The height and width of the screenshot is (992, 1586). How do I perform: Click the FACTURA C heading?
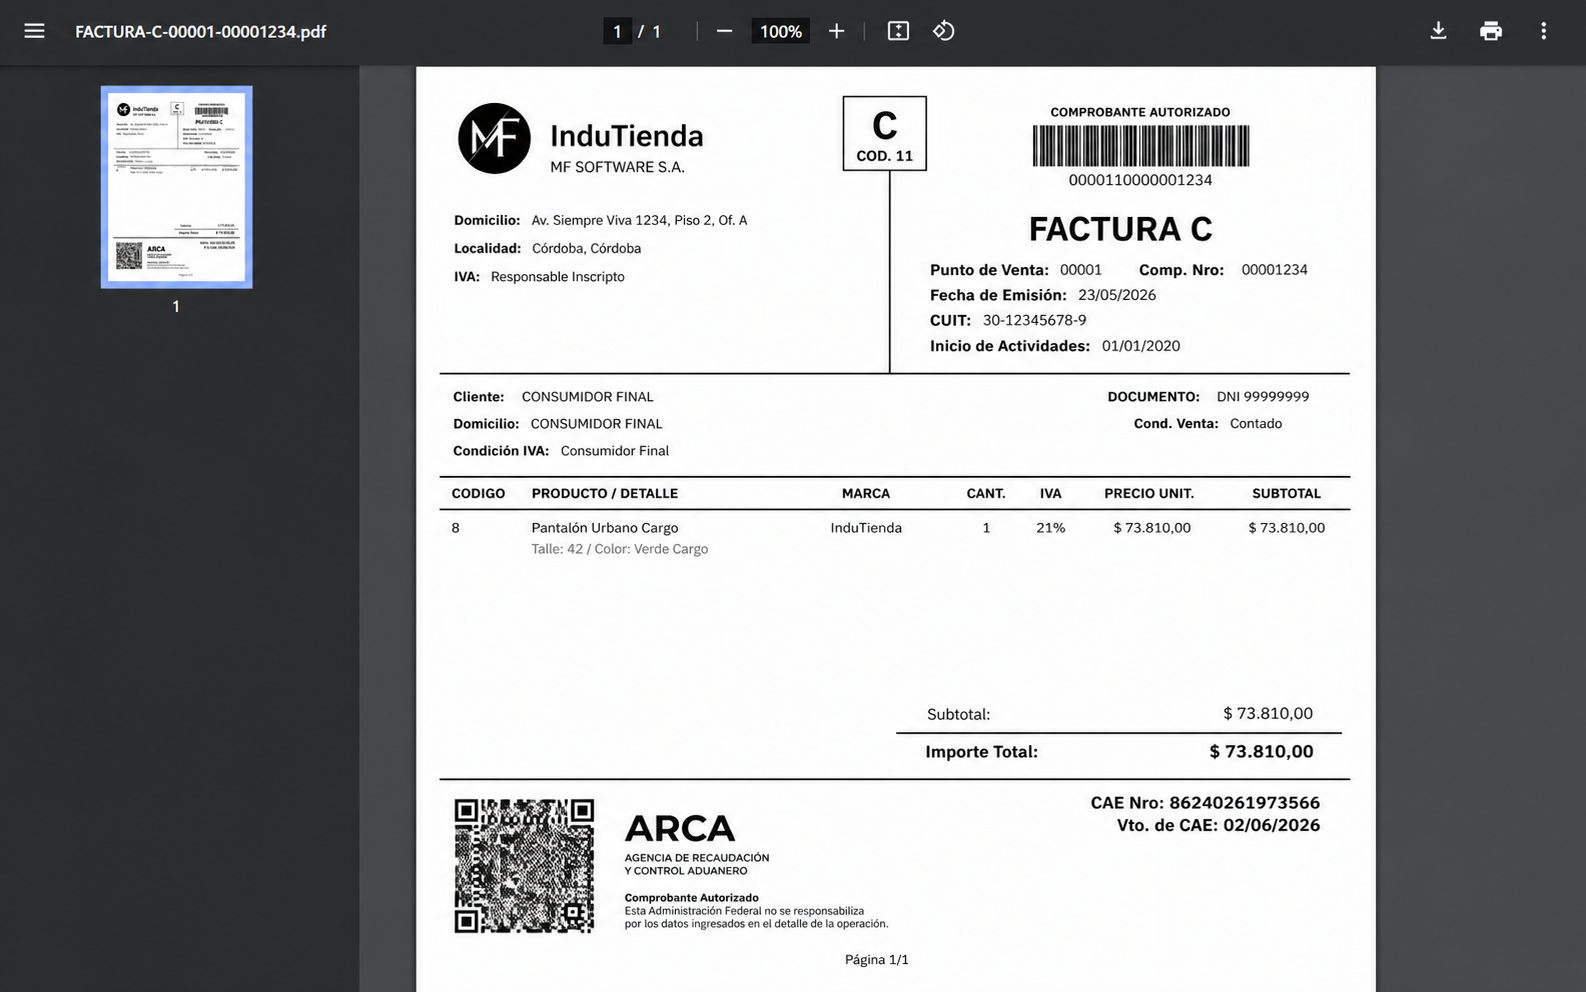1120,229
